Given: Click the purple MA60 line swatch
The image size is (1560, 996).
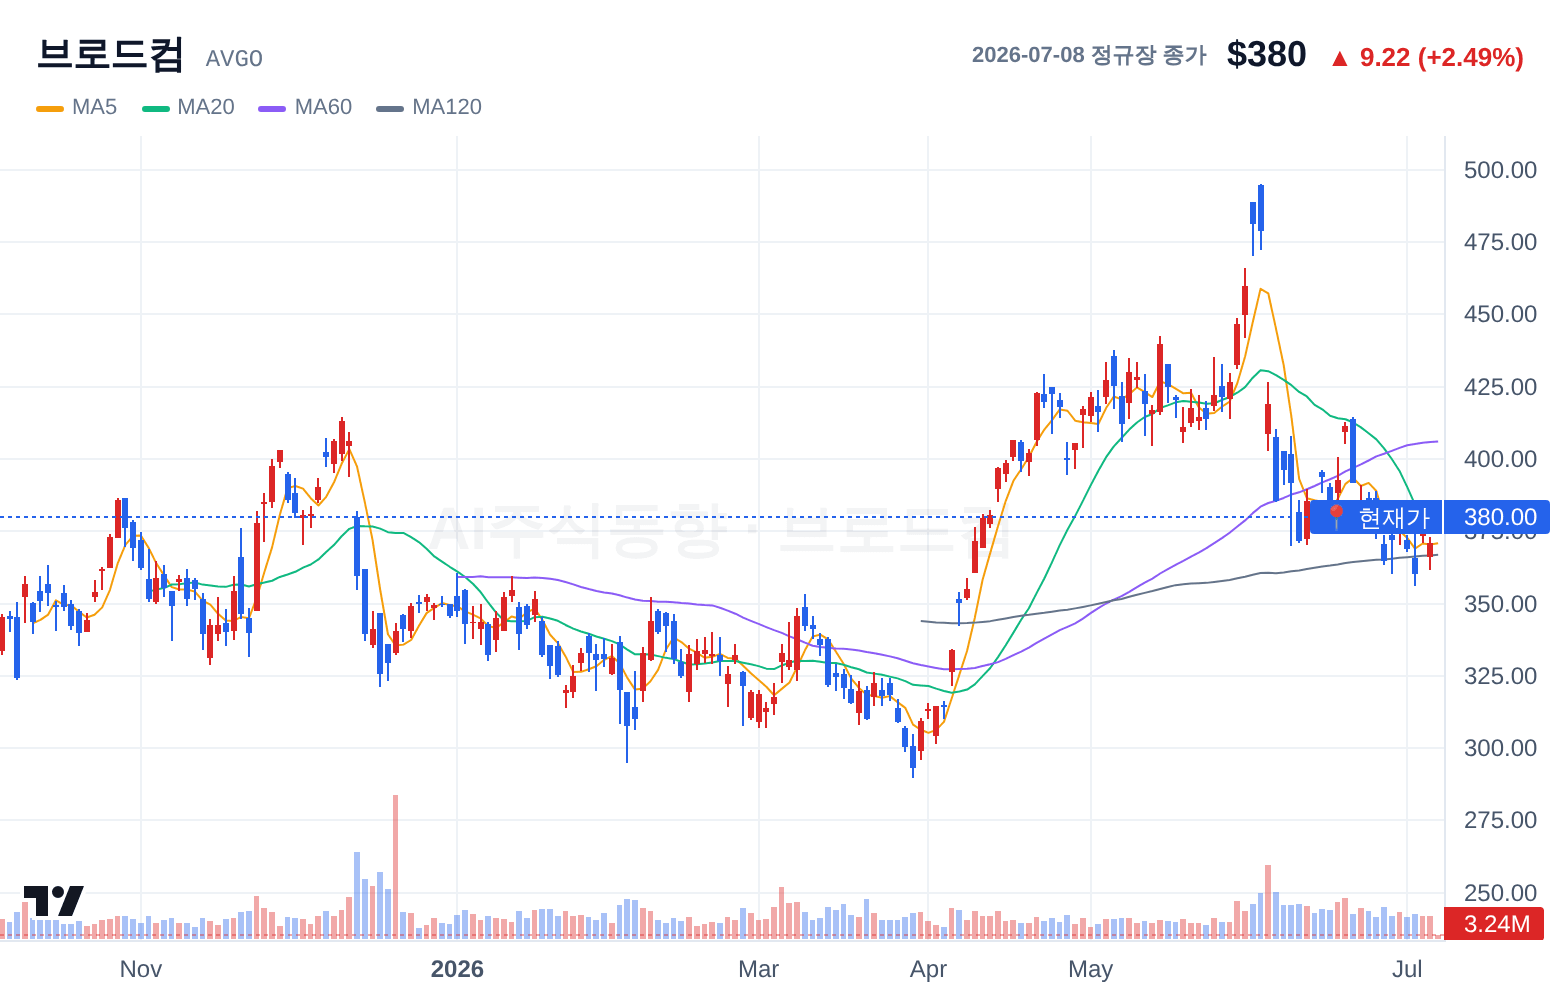Looking at the screenshot, I should pyautogui.click(x=272, y=108).
